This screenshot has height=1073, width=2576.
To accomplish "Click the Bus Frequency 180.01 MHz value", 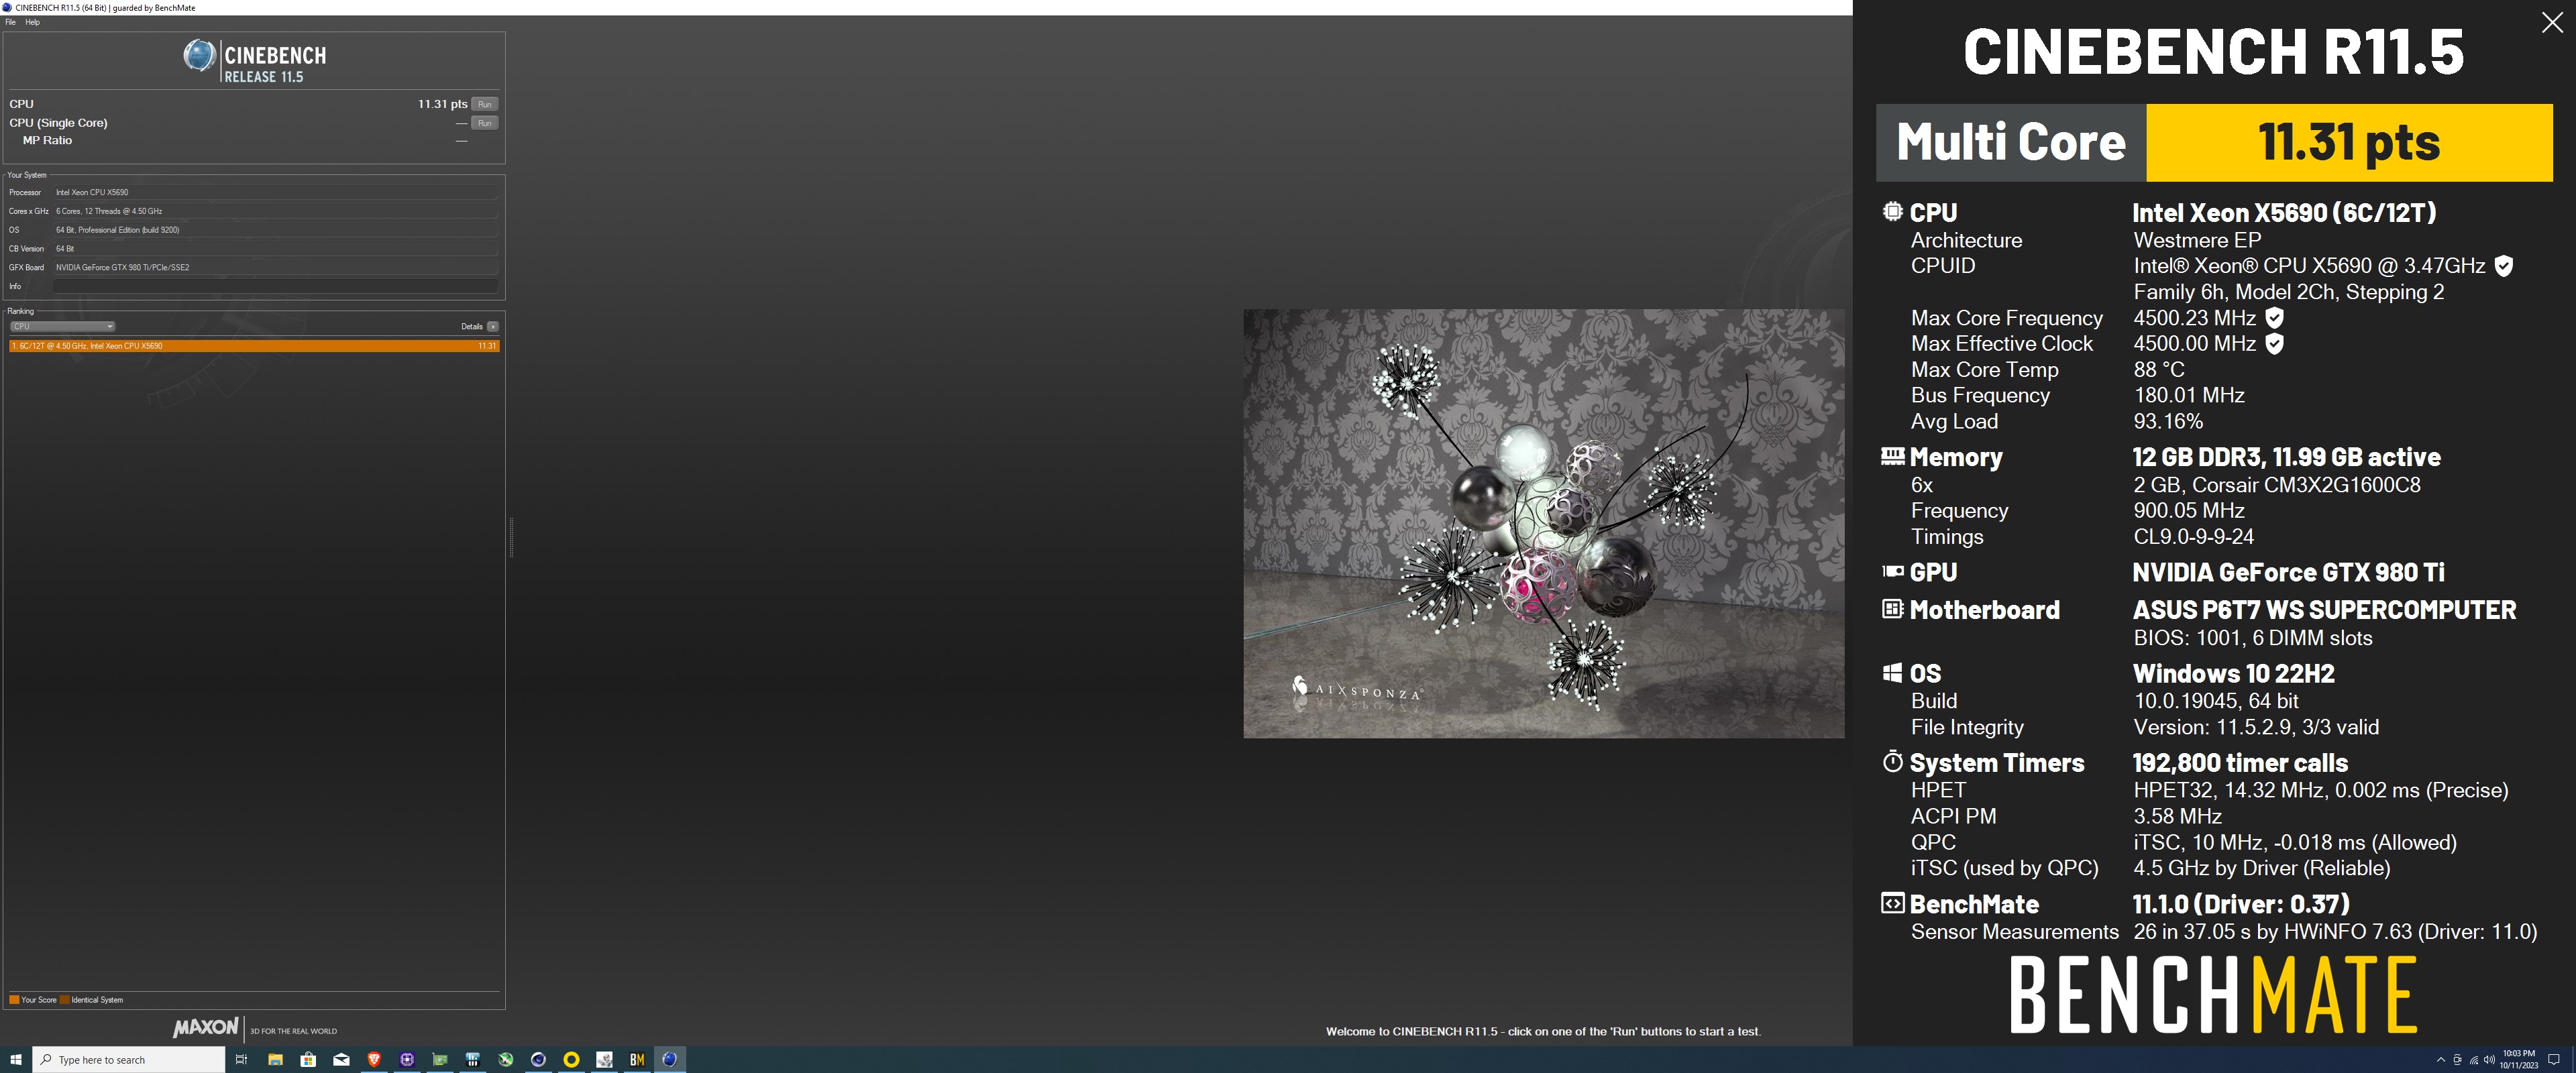I will click(x=2189, y=396).
